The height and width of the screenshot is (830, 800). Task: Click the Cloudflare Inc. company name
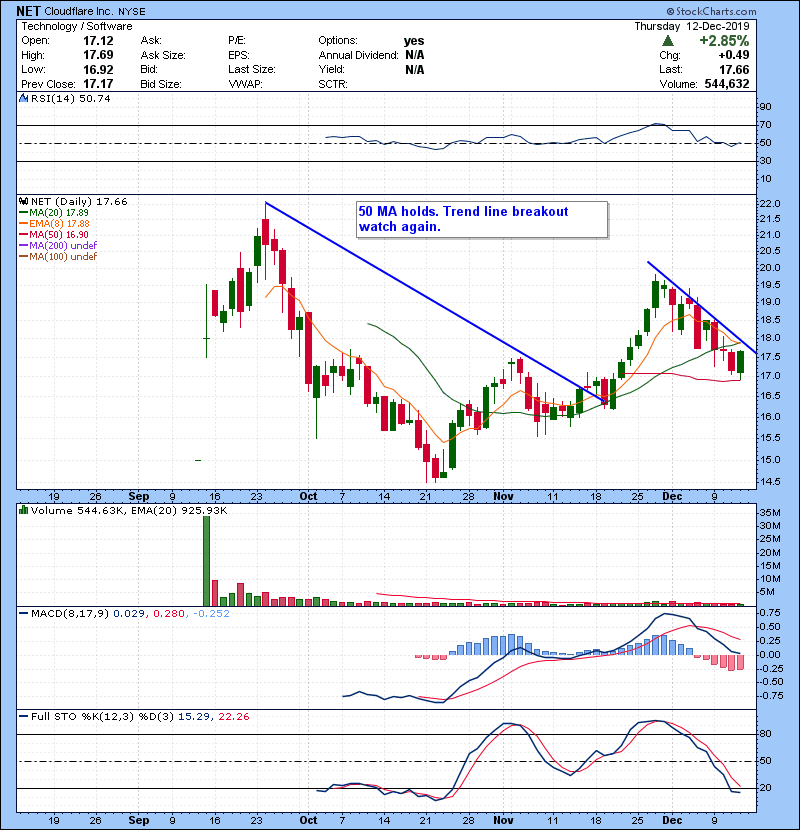80,11
